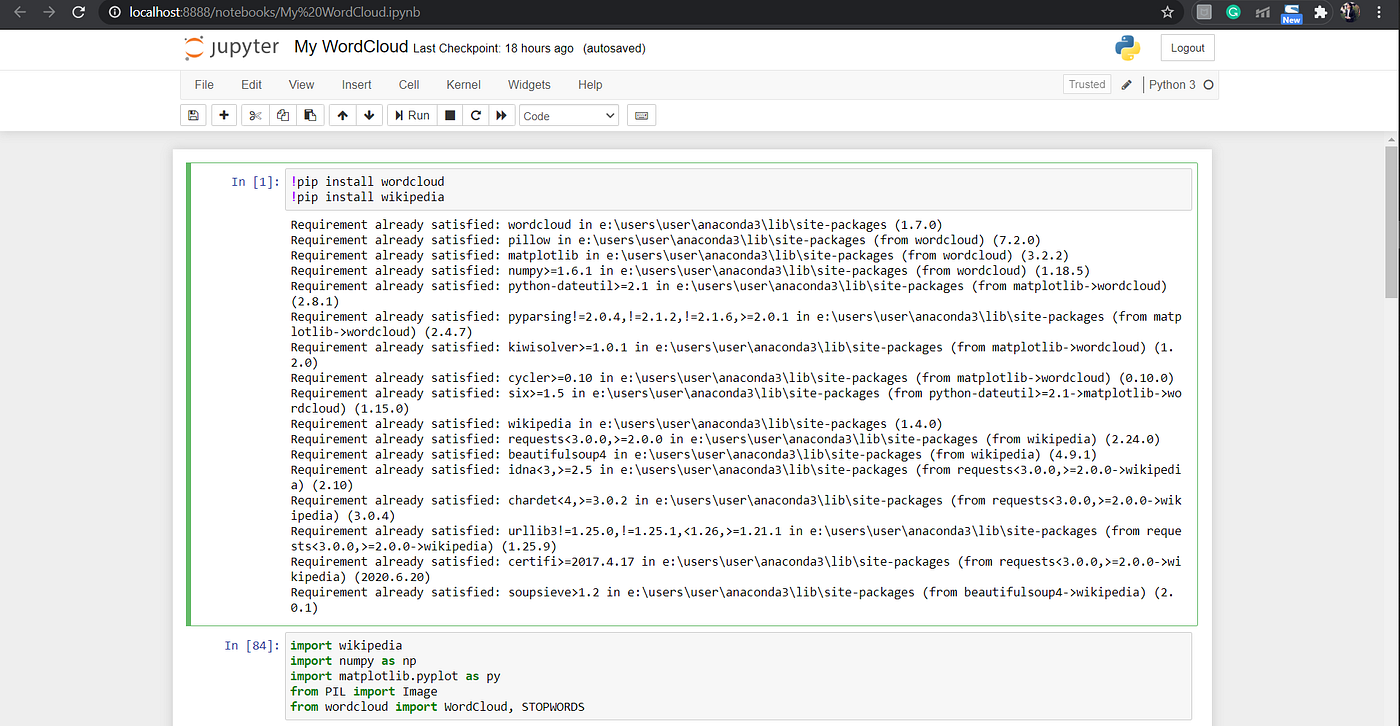
Task: Open the Edit menu
Action: (x=252, y=85)
